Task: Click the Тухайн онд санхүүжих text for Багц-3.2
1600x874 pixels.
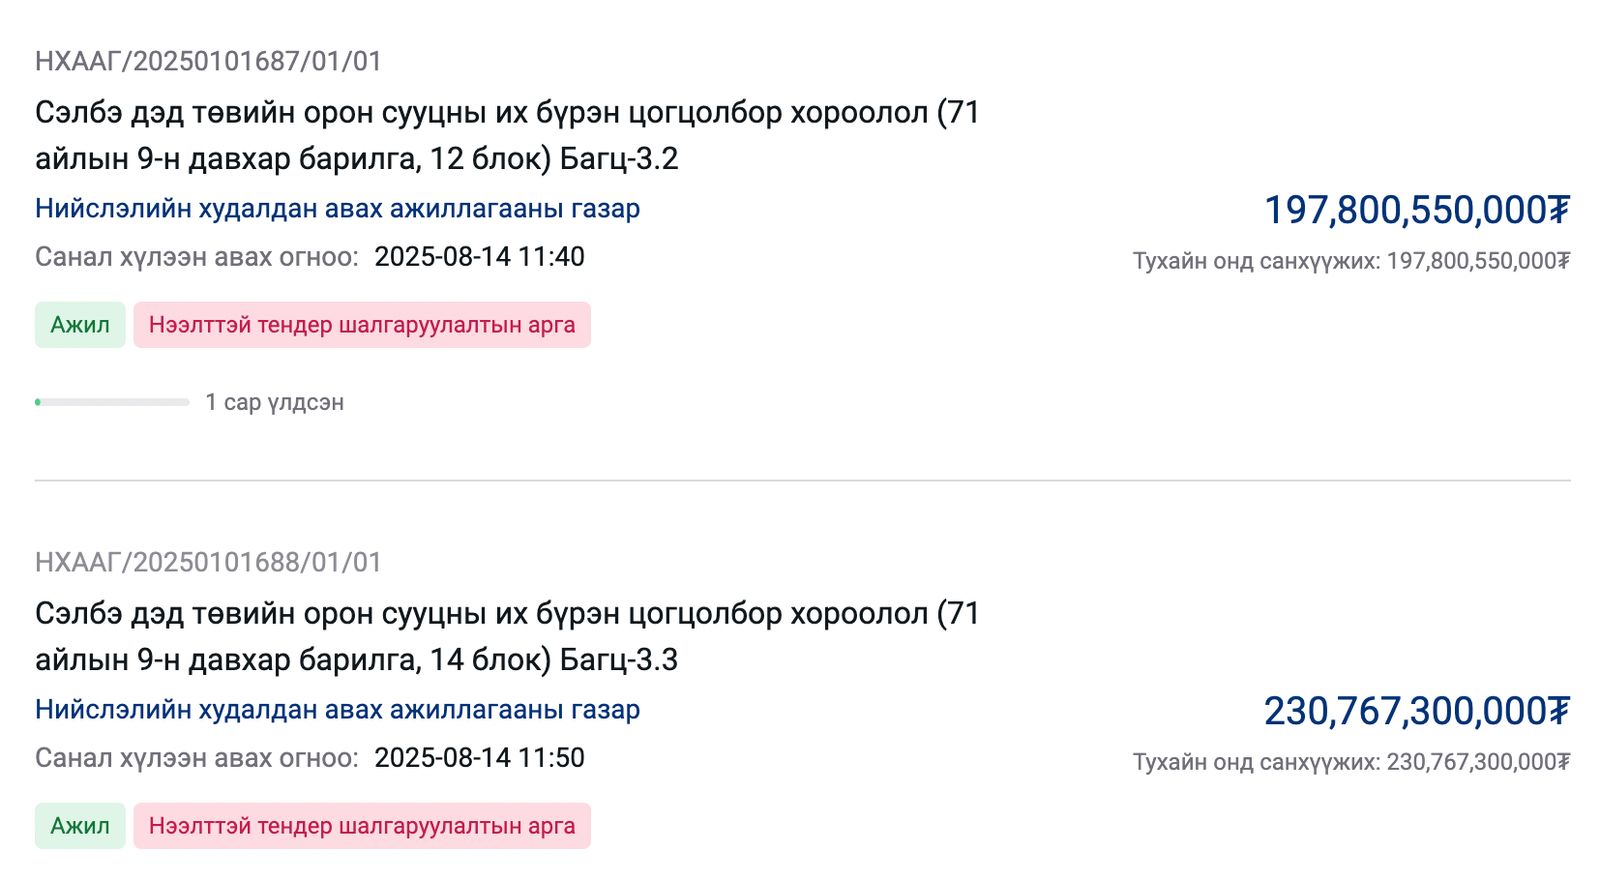Action: point(1350,260)
